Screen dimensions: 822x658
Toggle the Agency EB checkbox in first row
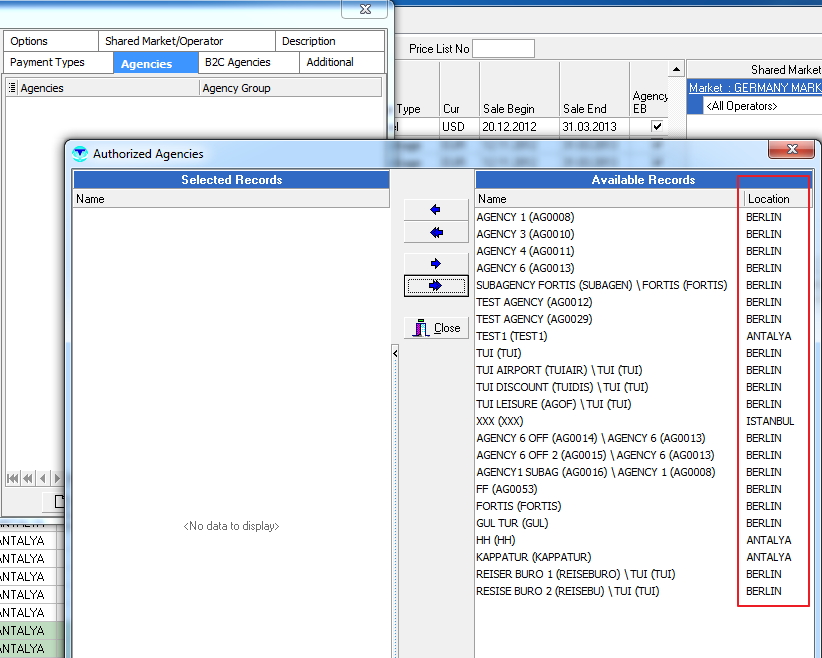click(x=657, y=127)
